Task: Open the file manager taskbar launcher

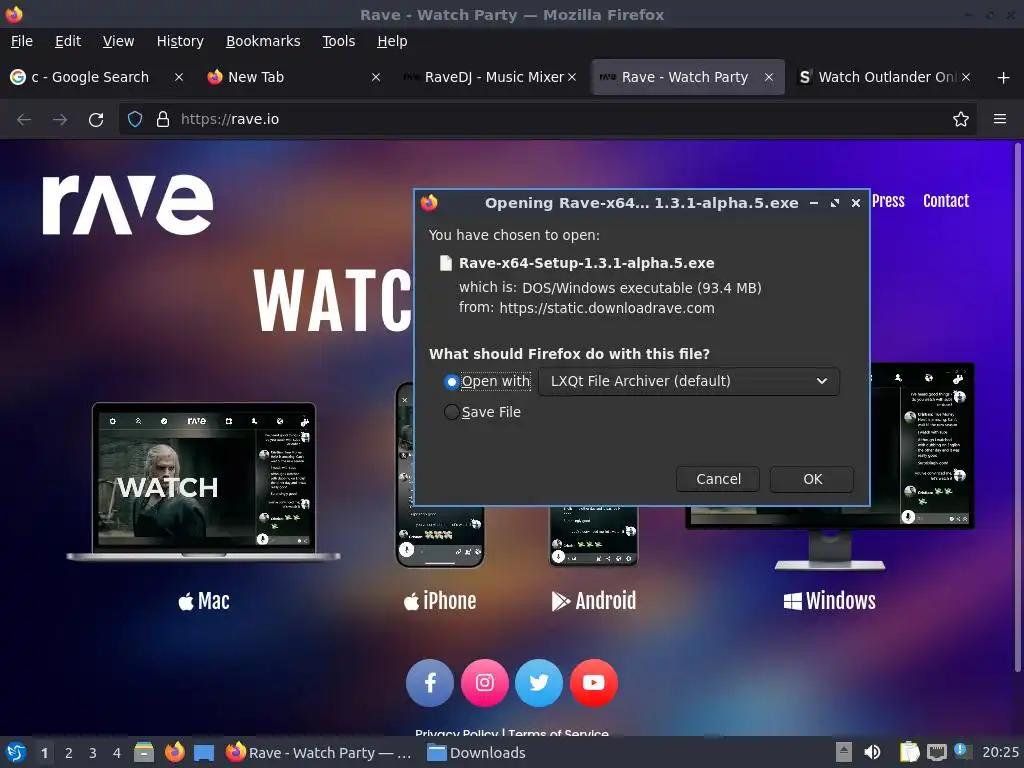Action: click(x=144, y=752)
